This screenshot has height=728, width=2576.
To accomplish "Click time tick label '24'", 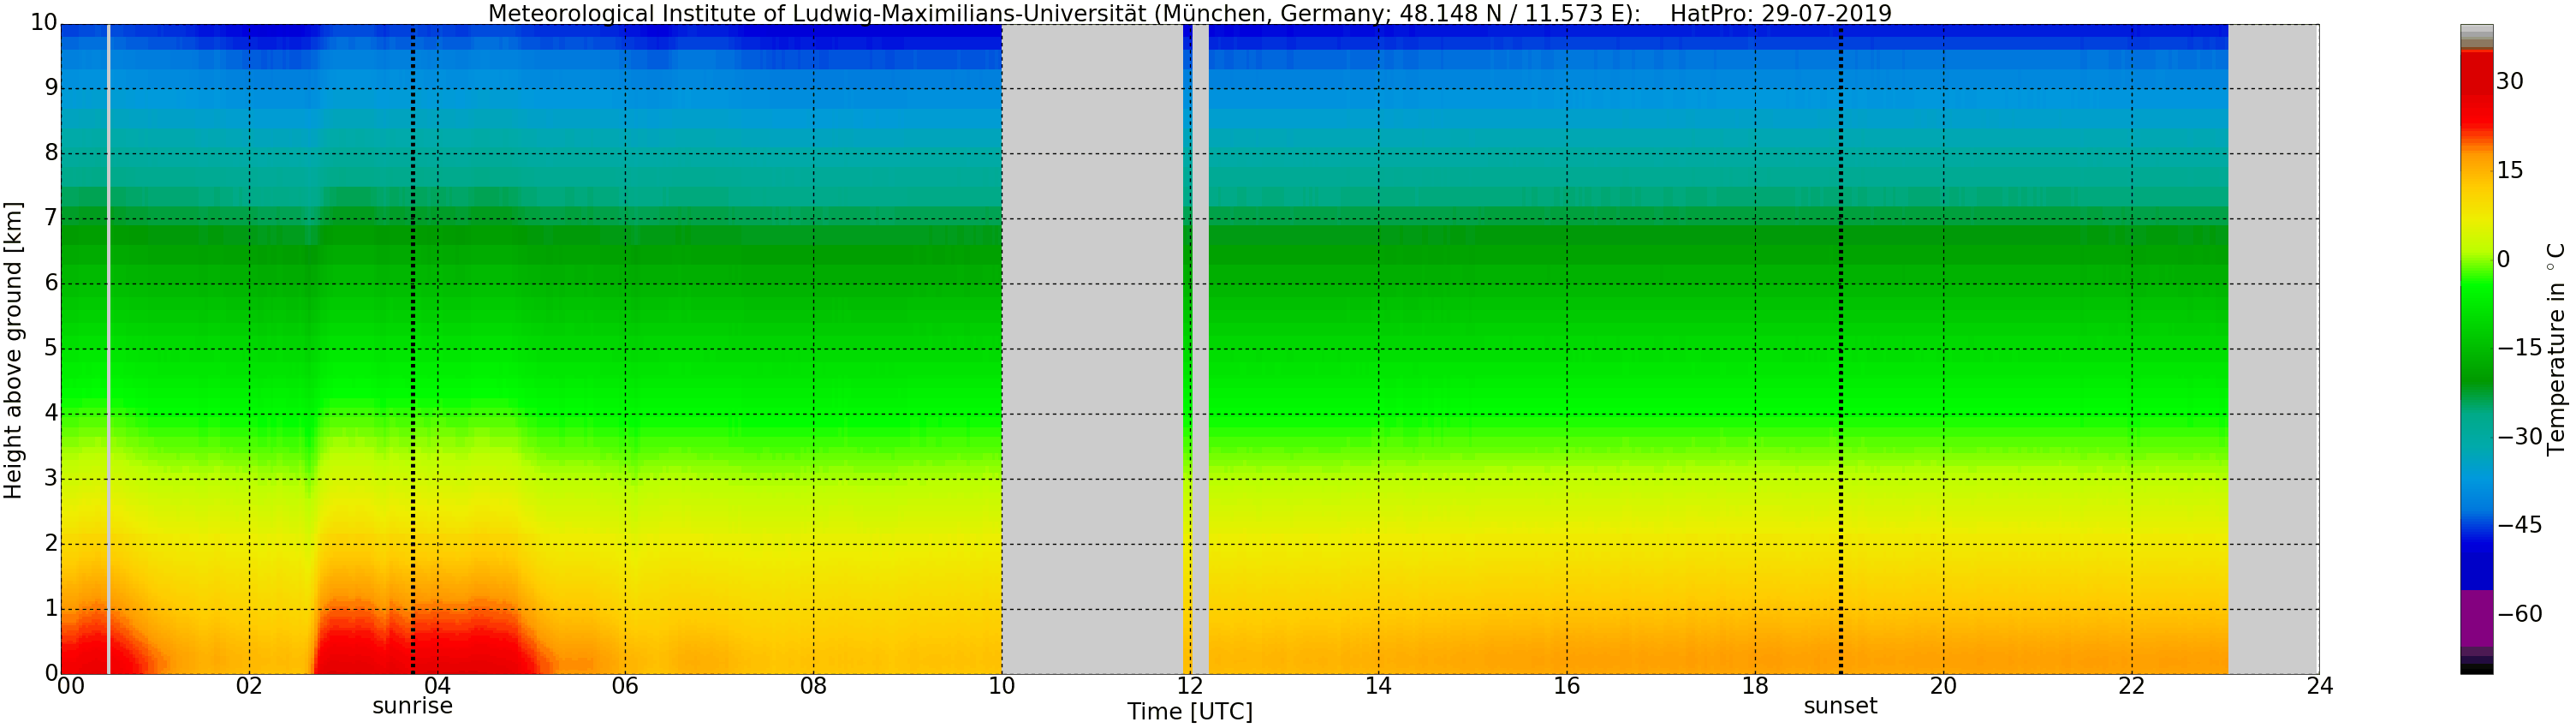I will point(2320,686).
